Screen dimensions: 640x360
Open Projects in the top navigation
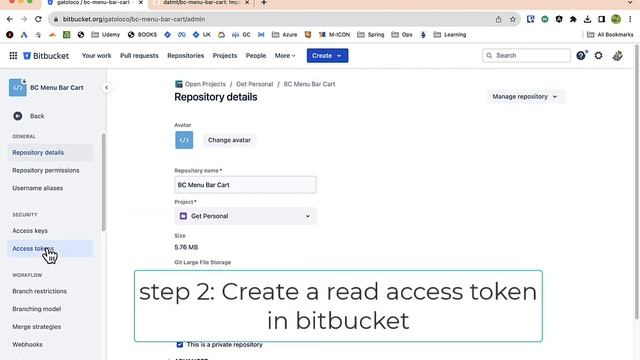point(224,56)
